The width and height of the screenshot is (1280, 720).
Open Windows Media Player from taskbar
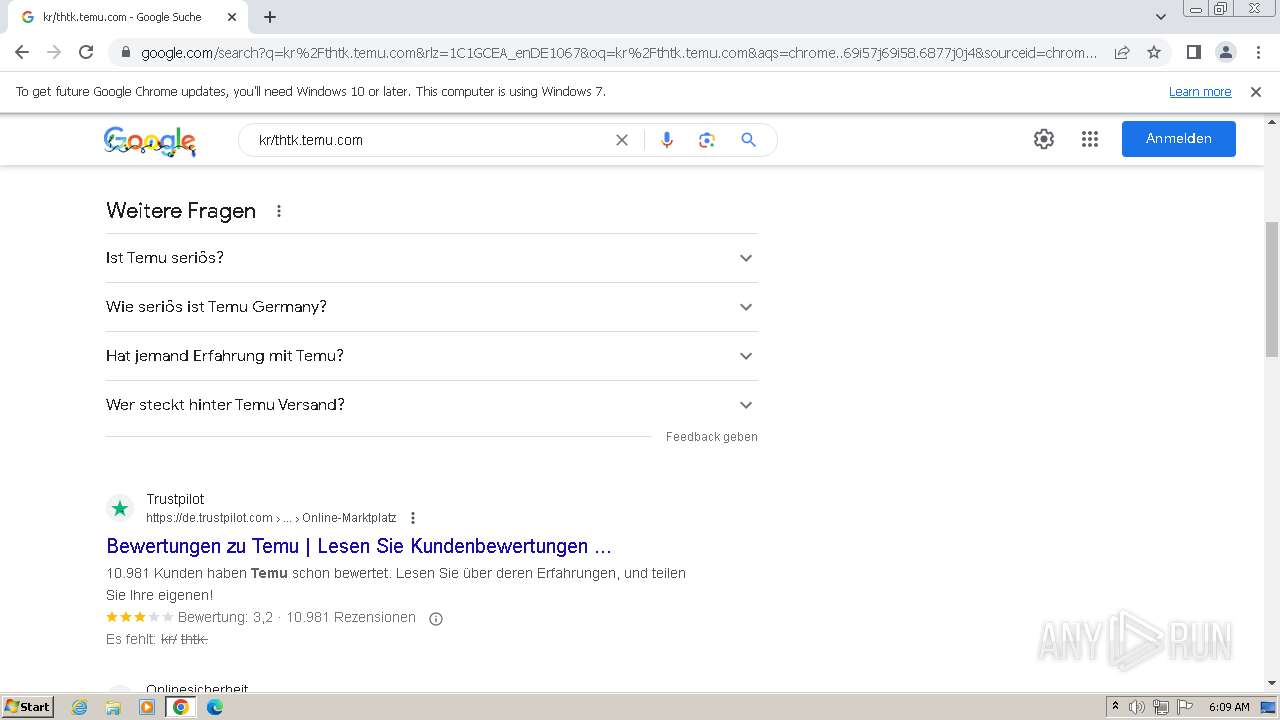click(x=147, y=707)
